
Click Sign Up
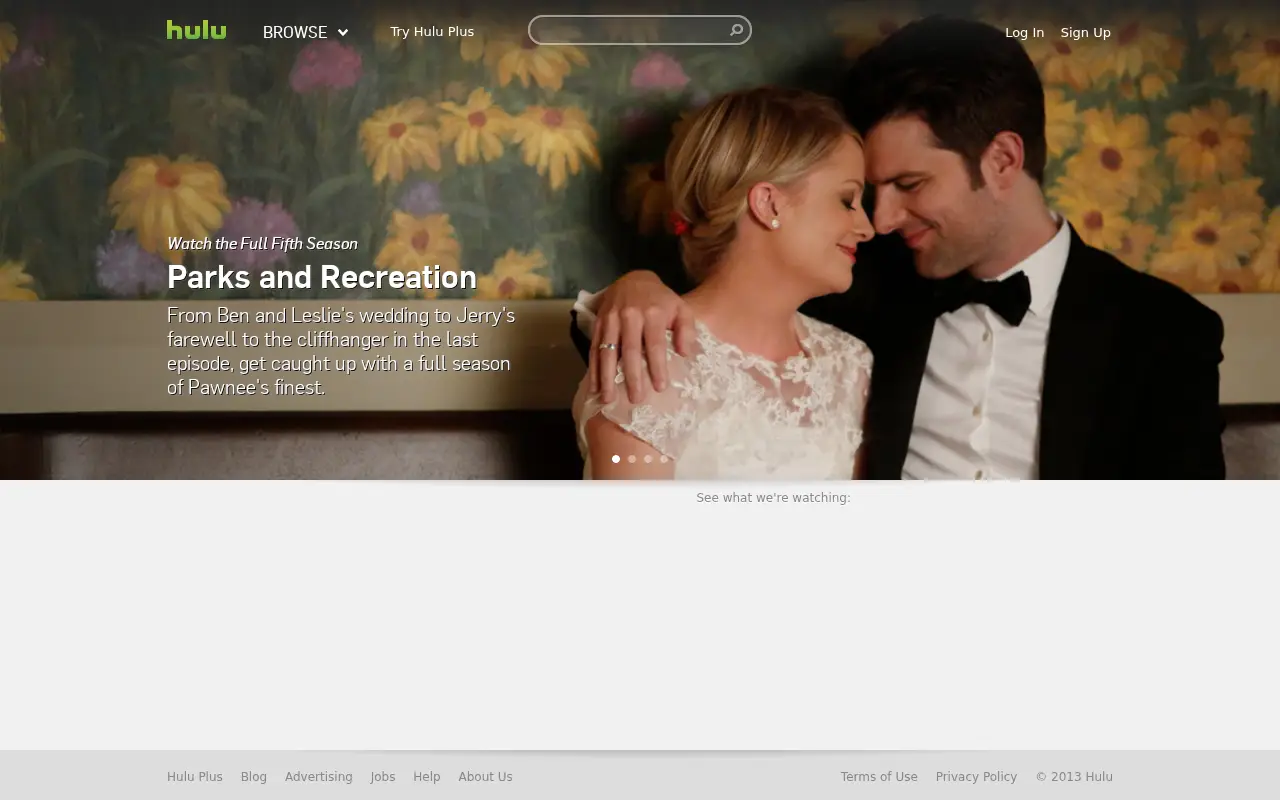point(1085,32)
